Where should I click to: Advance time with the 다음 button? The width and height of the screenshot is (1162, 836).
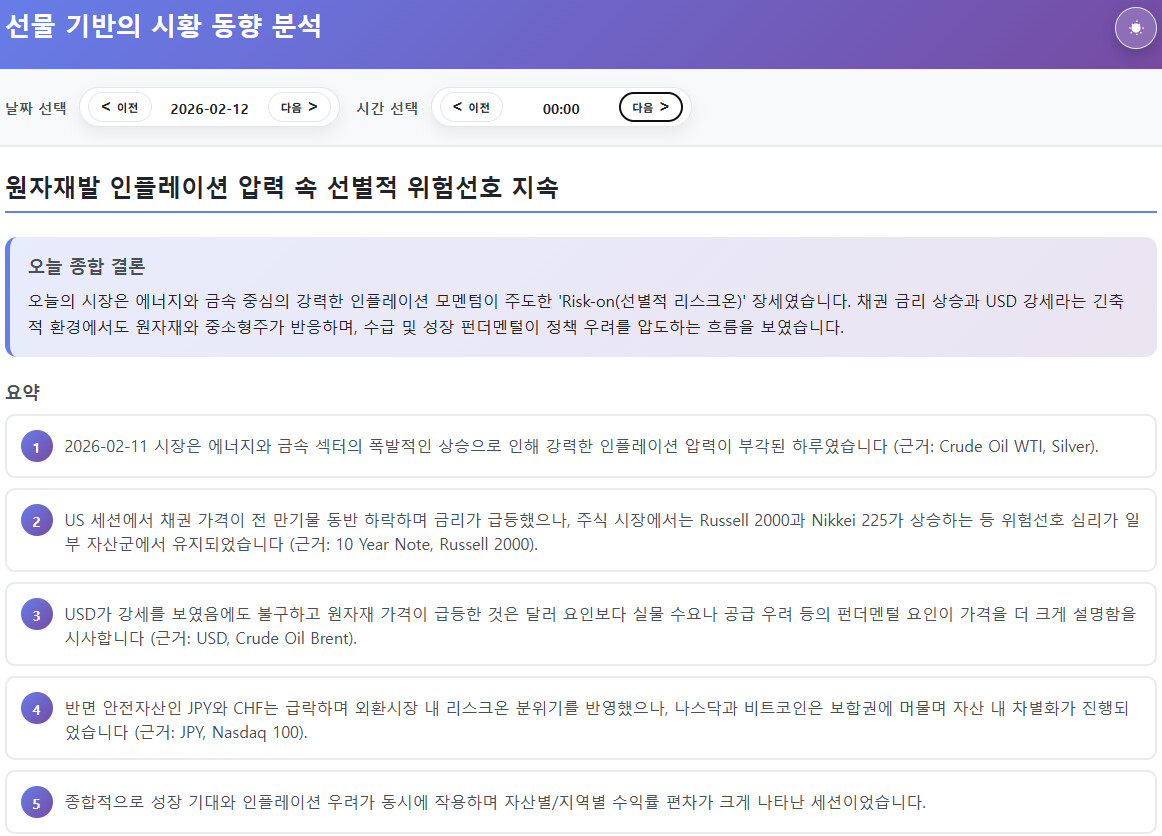pos(650,107)
